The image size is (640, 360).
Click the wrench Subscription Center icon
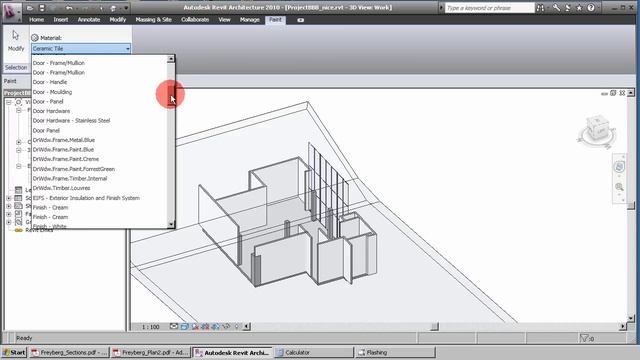coord(556,8)
